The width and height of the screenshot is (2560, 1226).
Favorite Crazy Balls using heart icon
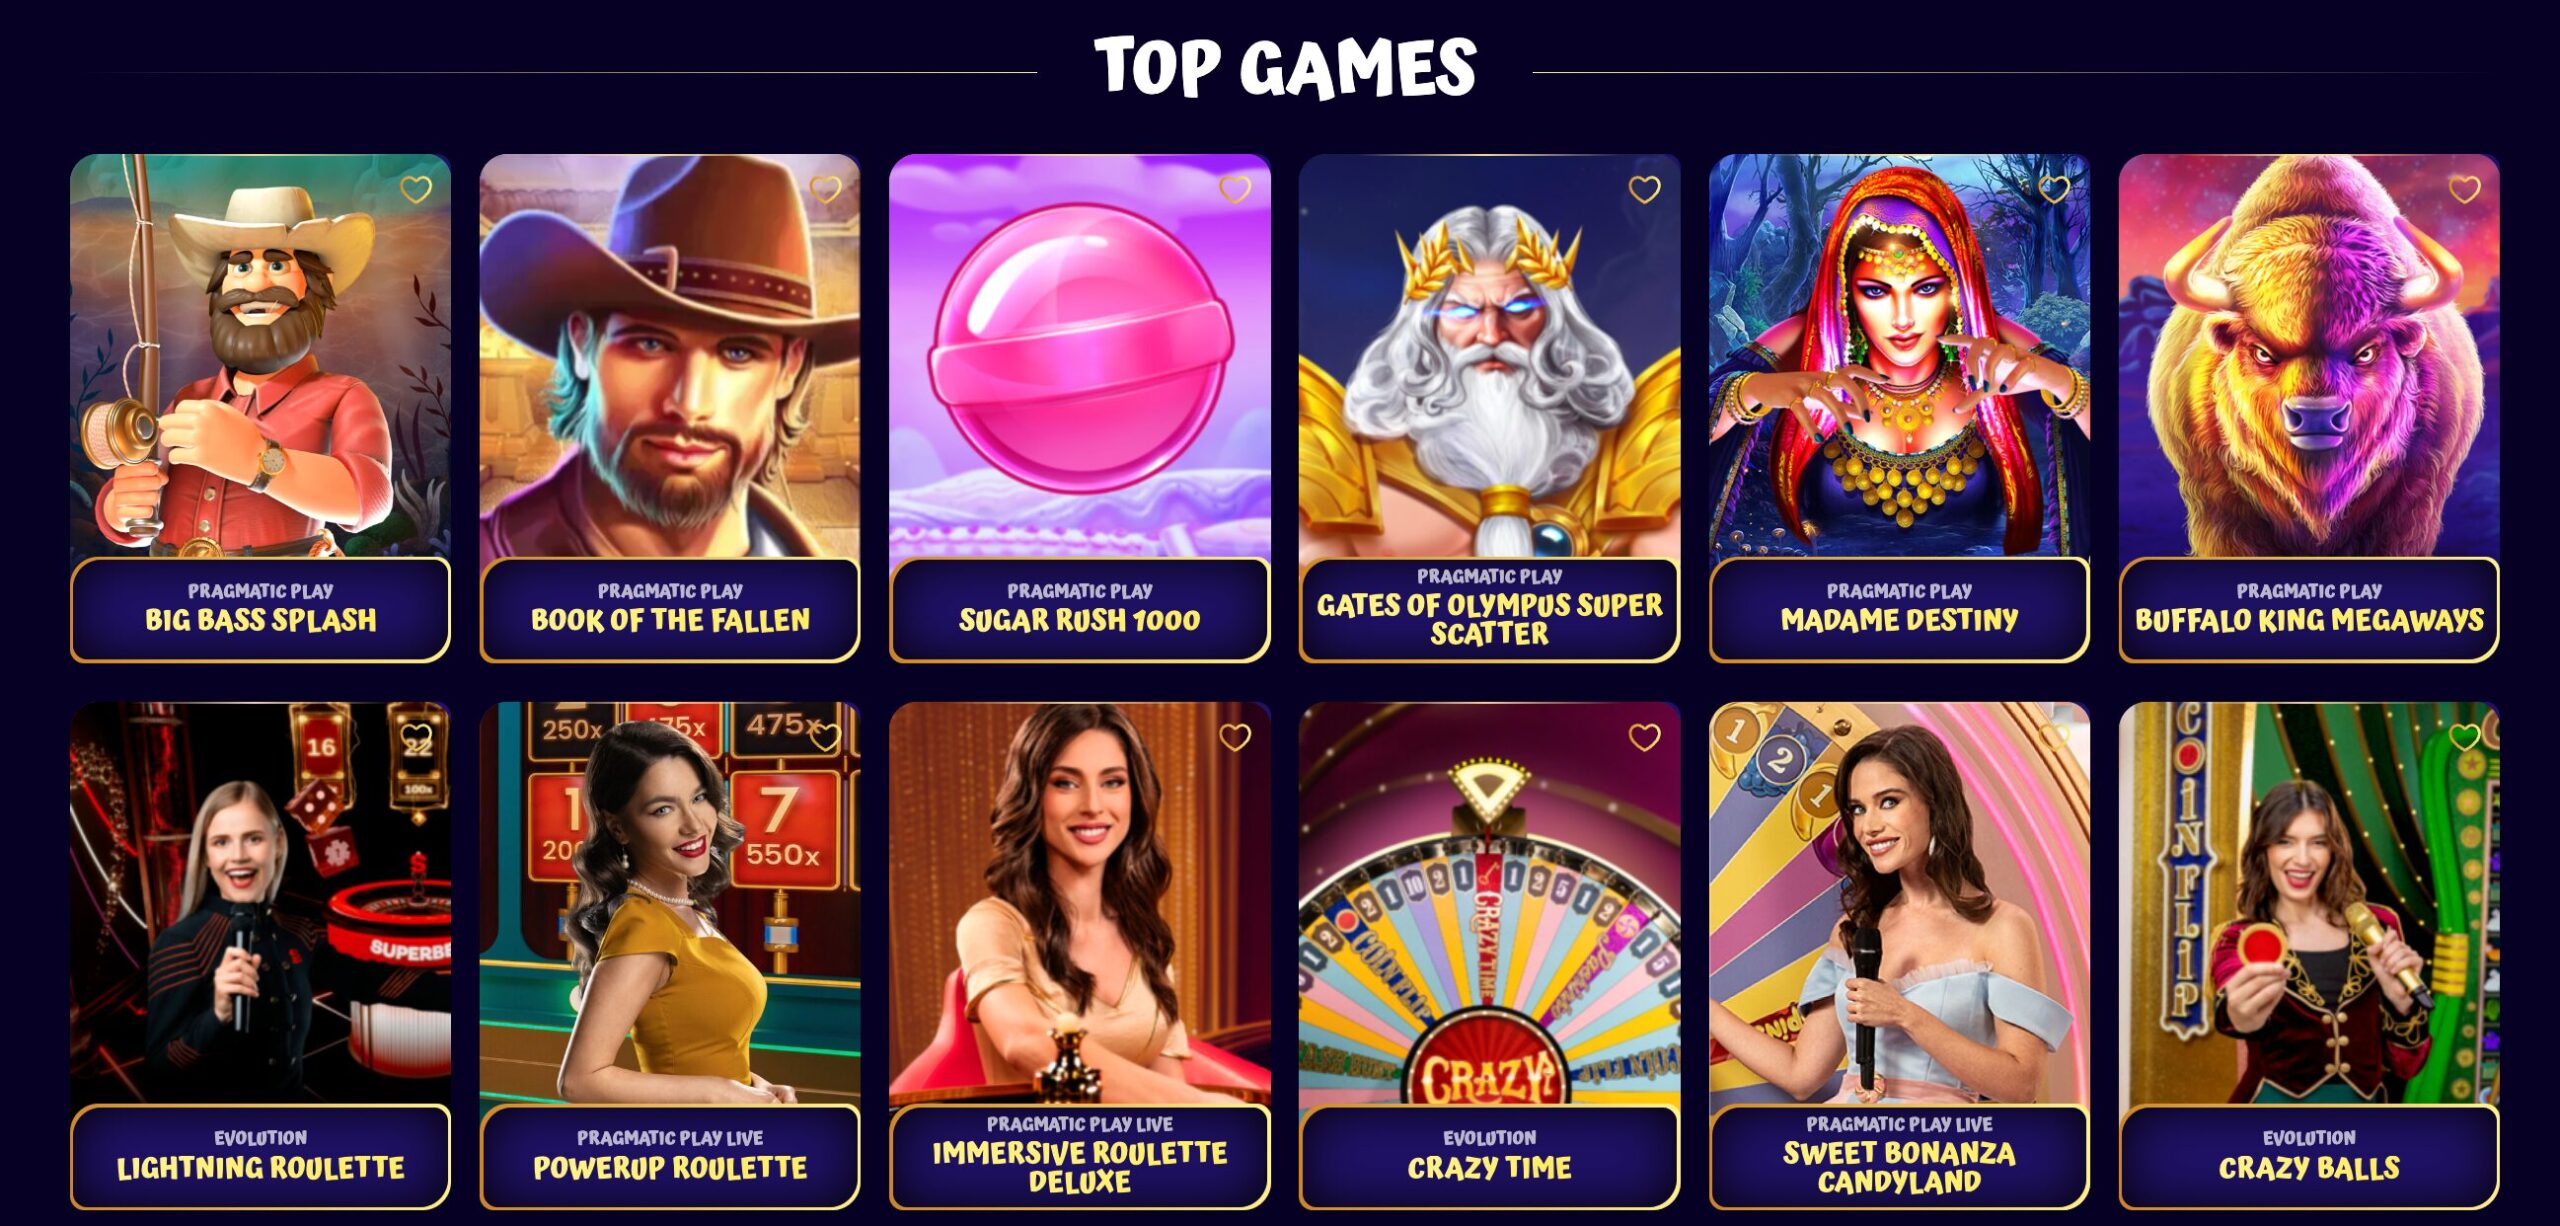coord(2465,737)
